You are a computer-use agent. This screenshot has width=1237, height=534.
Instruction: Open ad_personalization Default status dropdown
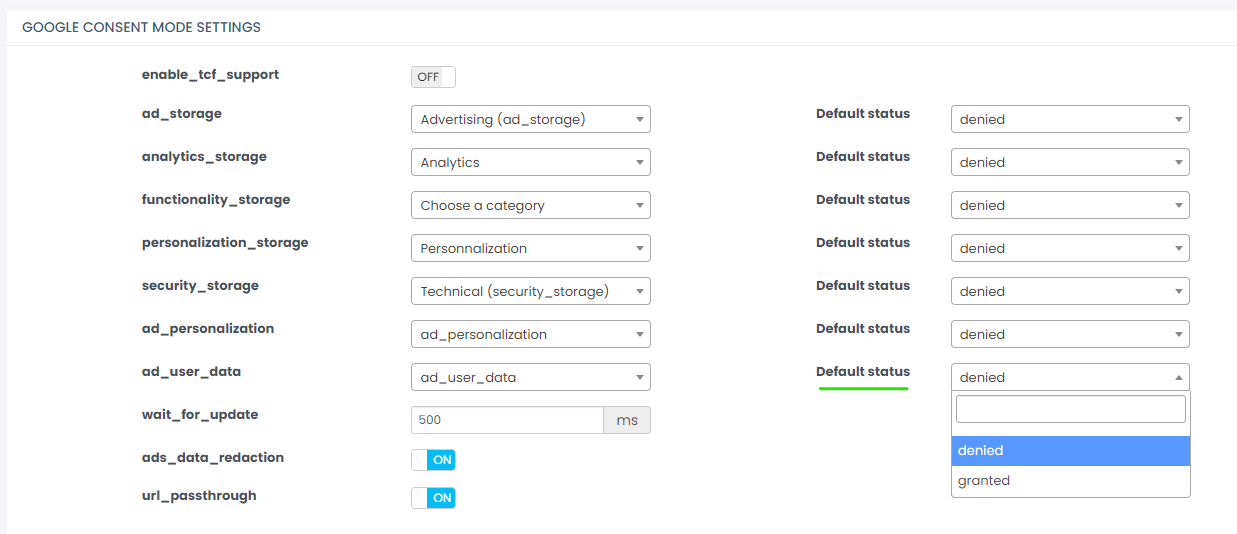(1070, 334)
